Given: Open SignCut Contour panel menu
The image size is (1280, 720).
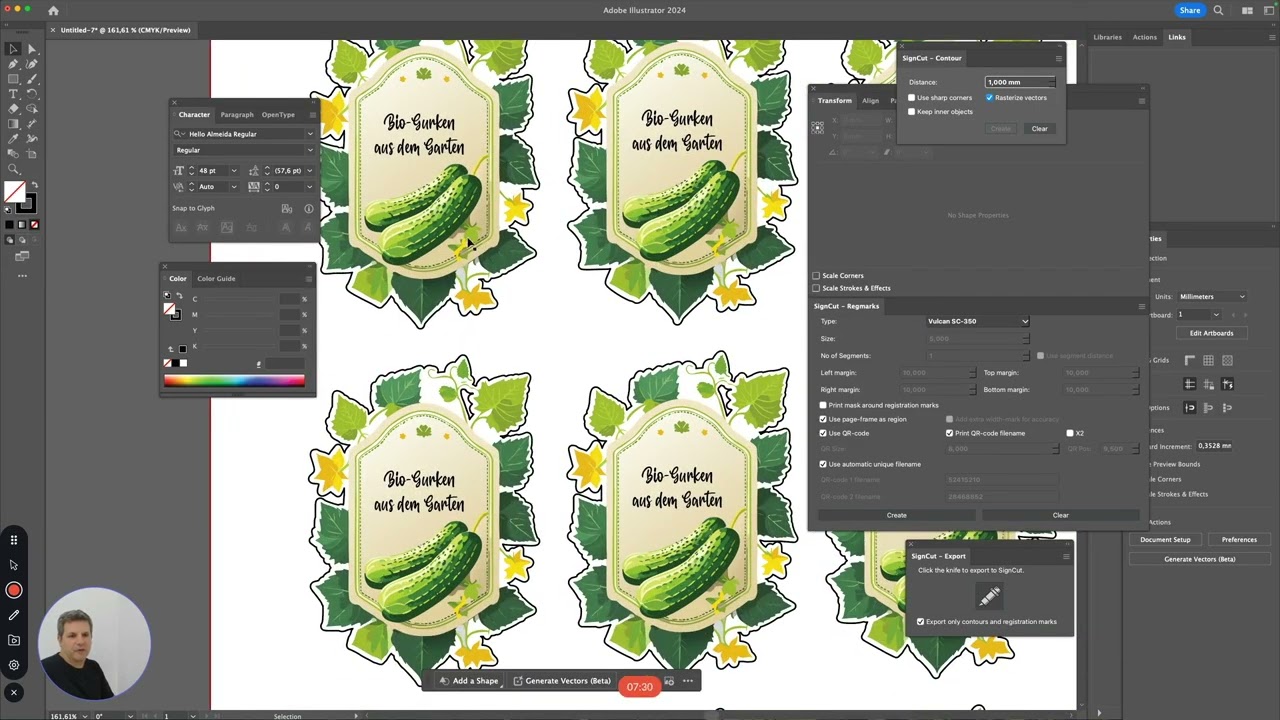Looking at the screenshot, I should pos(1059,58).
